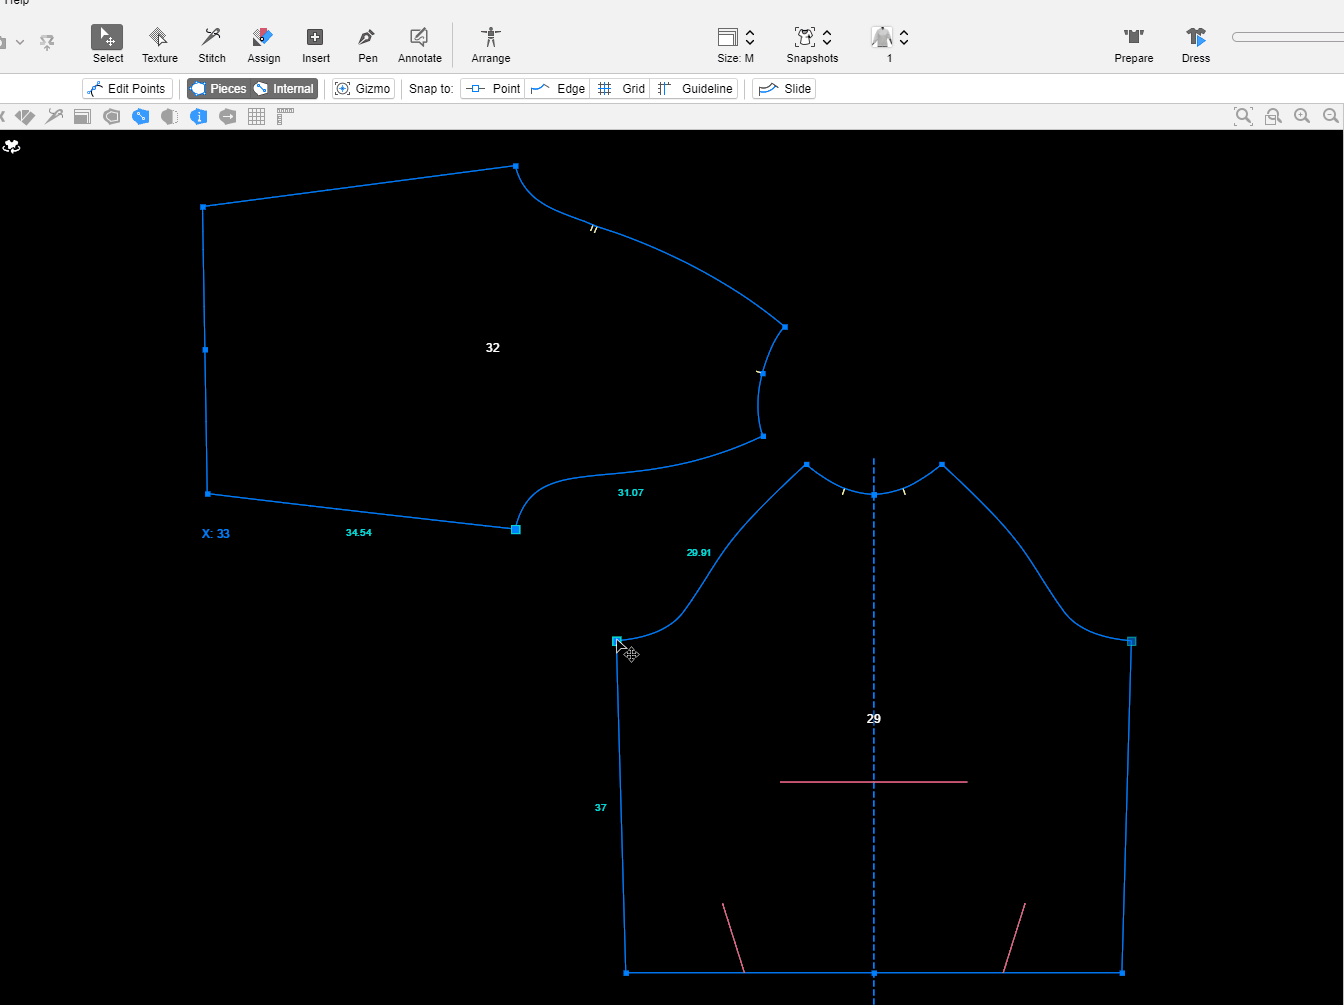Image resolution: width=1344 pixels, height=1005 pixels.
Task: Click the butterfly icon on the canvas corner
Action: point(11,147)
